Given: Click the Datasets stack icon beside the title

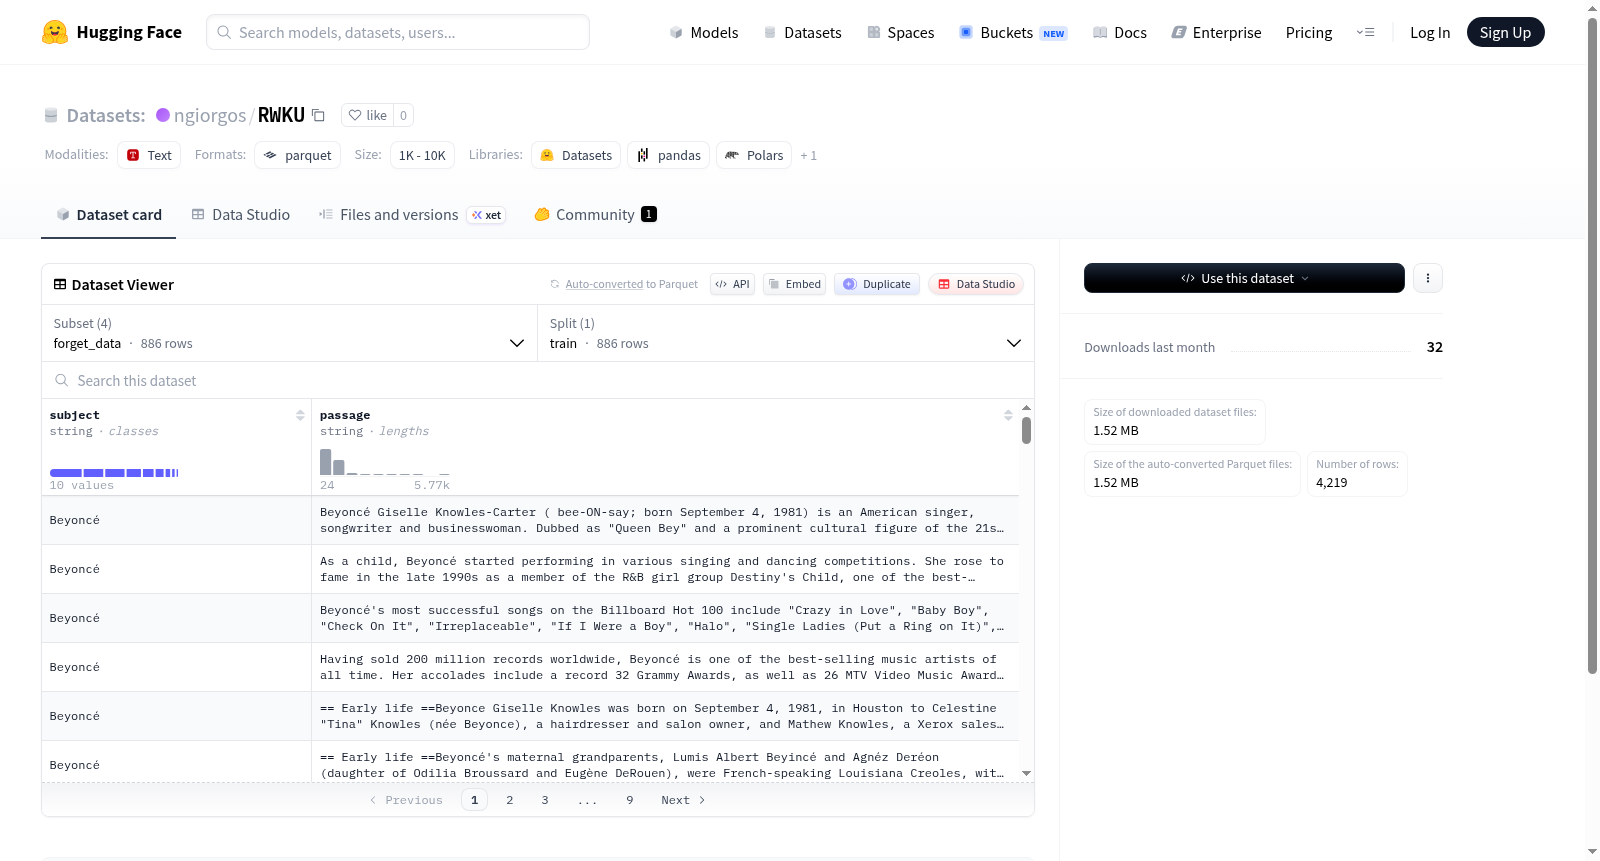Looking at the screenshot, I should pyautogui.click(x=51, y=115).
